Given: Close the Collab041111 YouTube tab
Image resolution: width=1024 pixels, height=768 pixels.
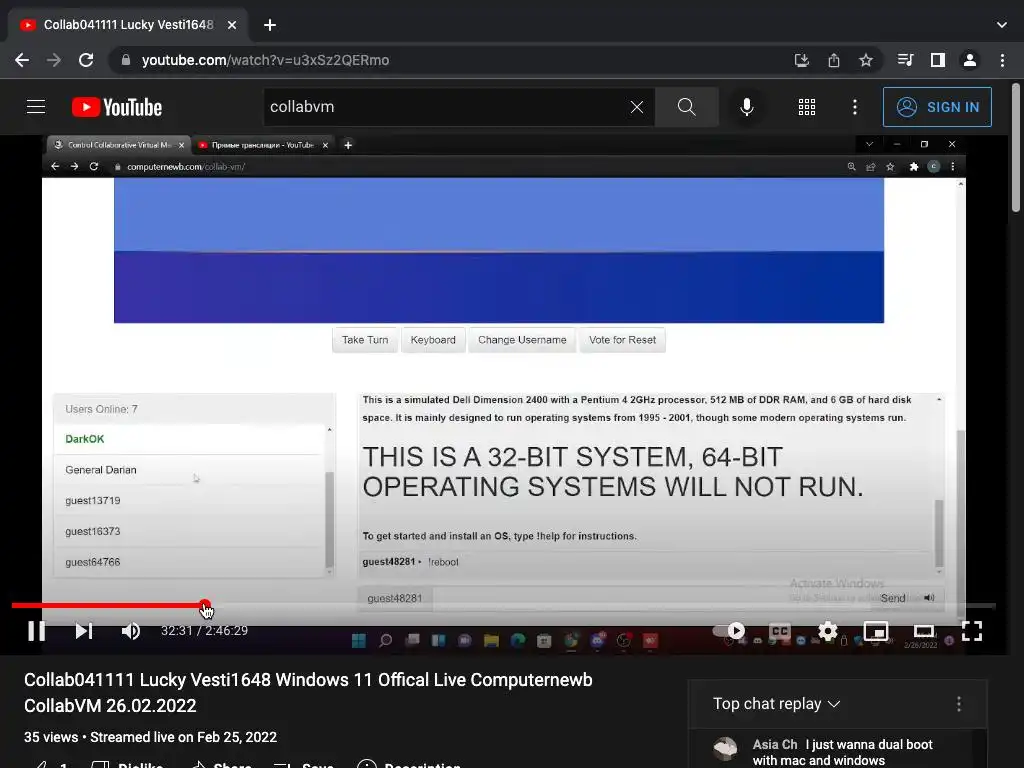Looking at the screenshot, I should click(x=232, y=25).
